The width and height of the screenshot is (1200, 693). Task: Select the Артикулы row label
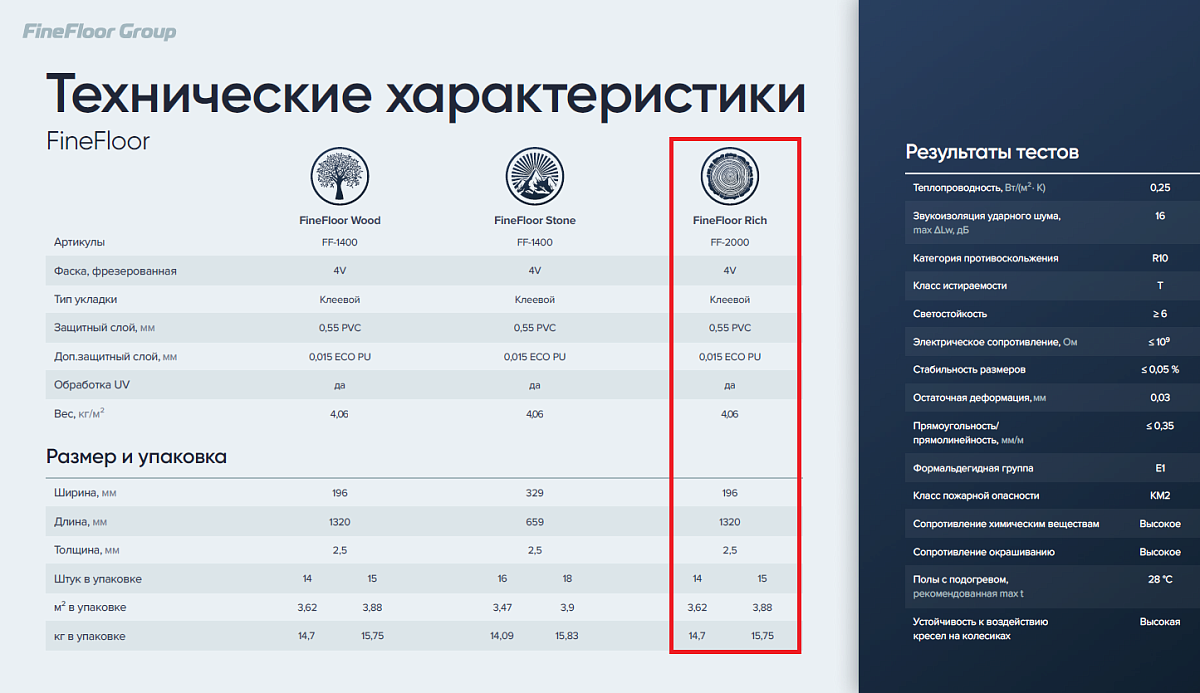coord(79,242)
